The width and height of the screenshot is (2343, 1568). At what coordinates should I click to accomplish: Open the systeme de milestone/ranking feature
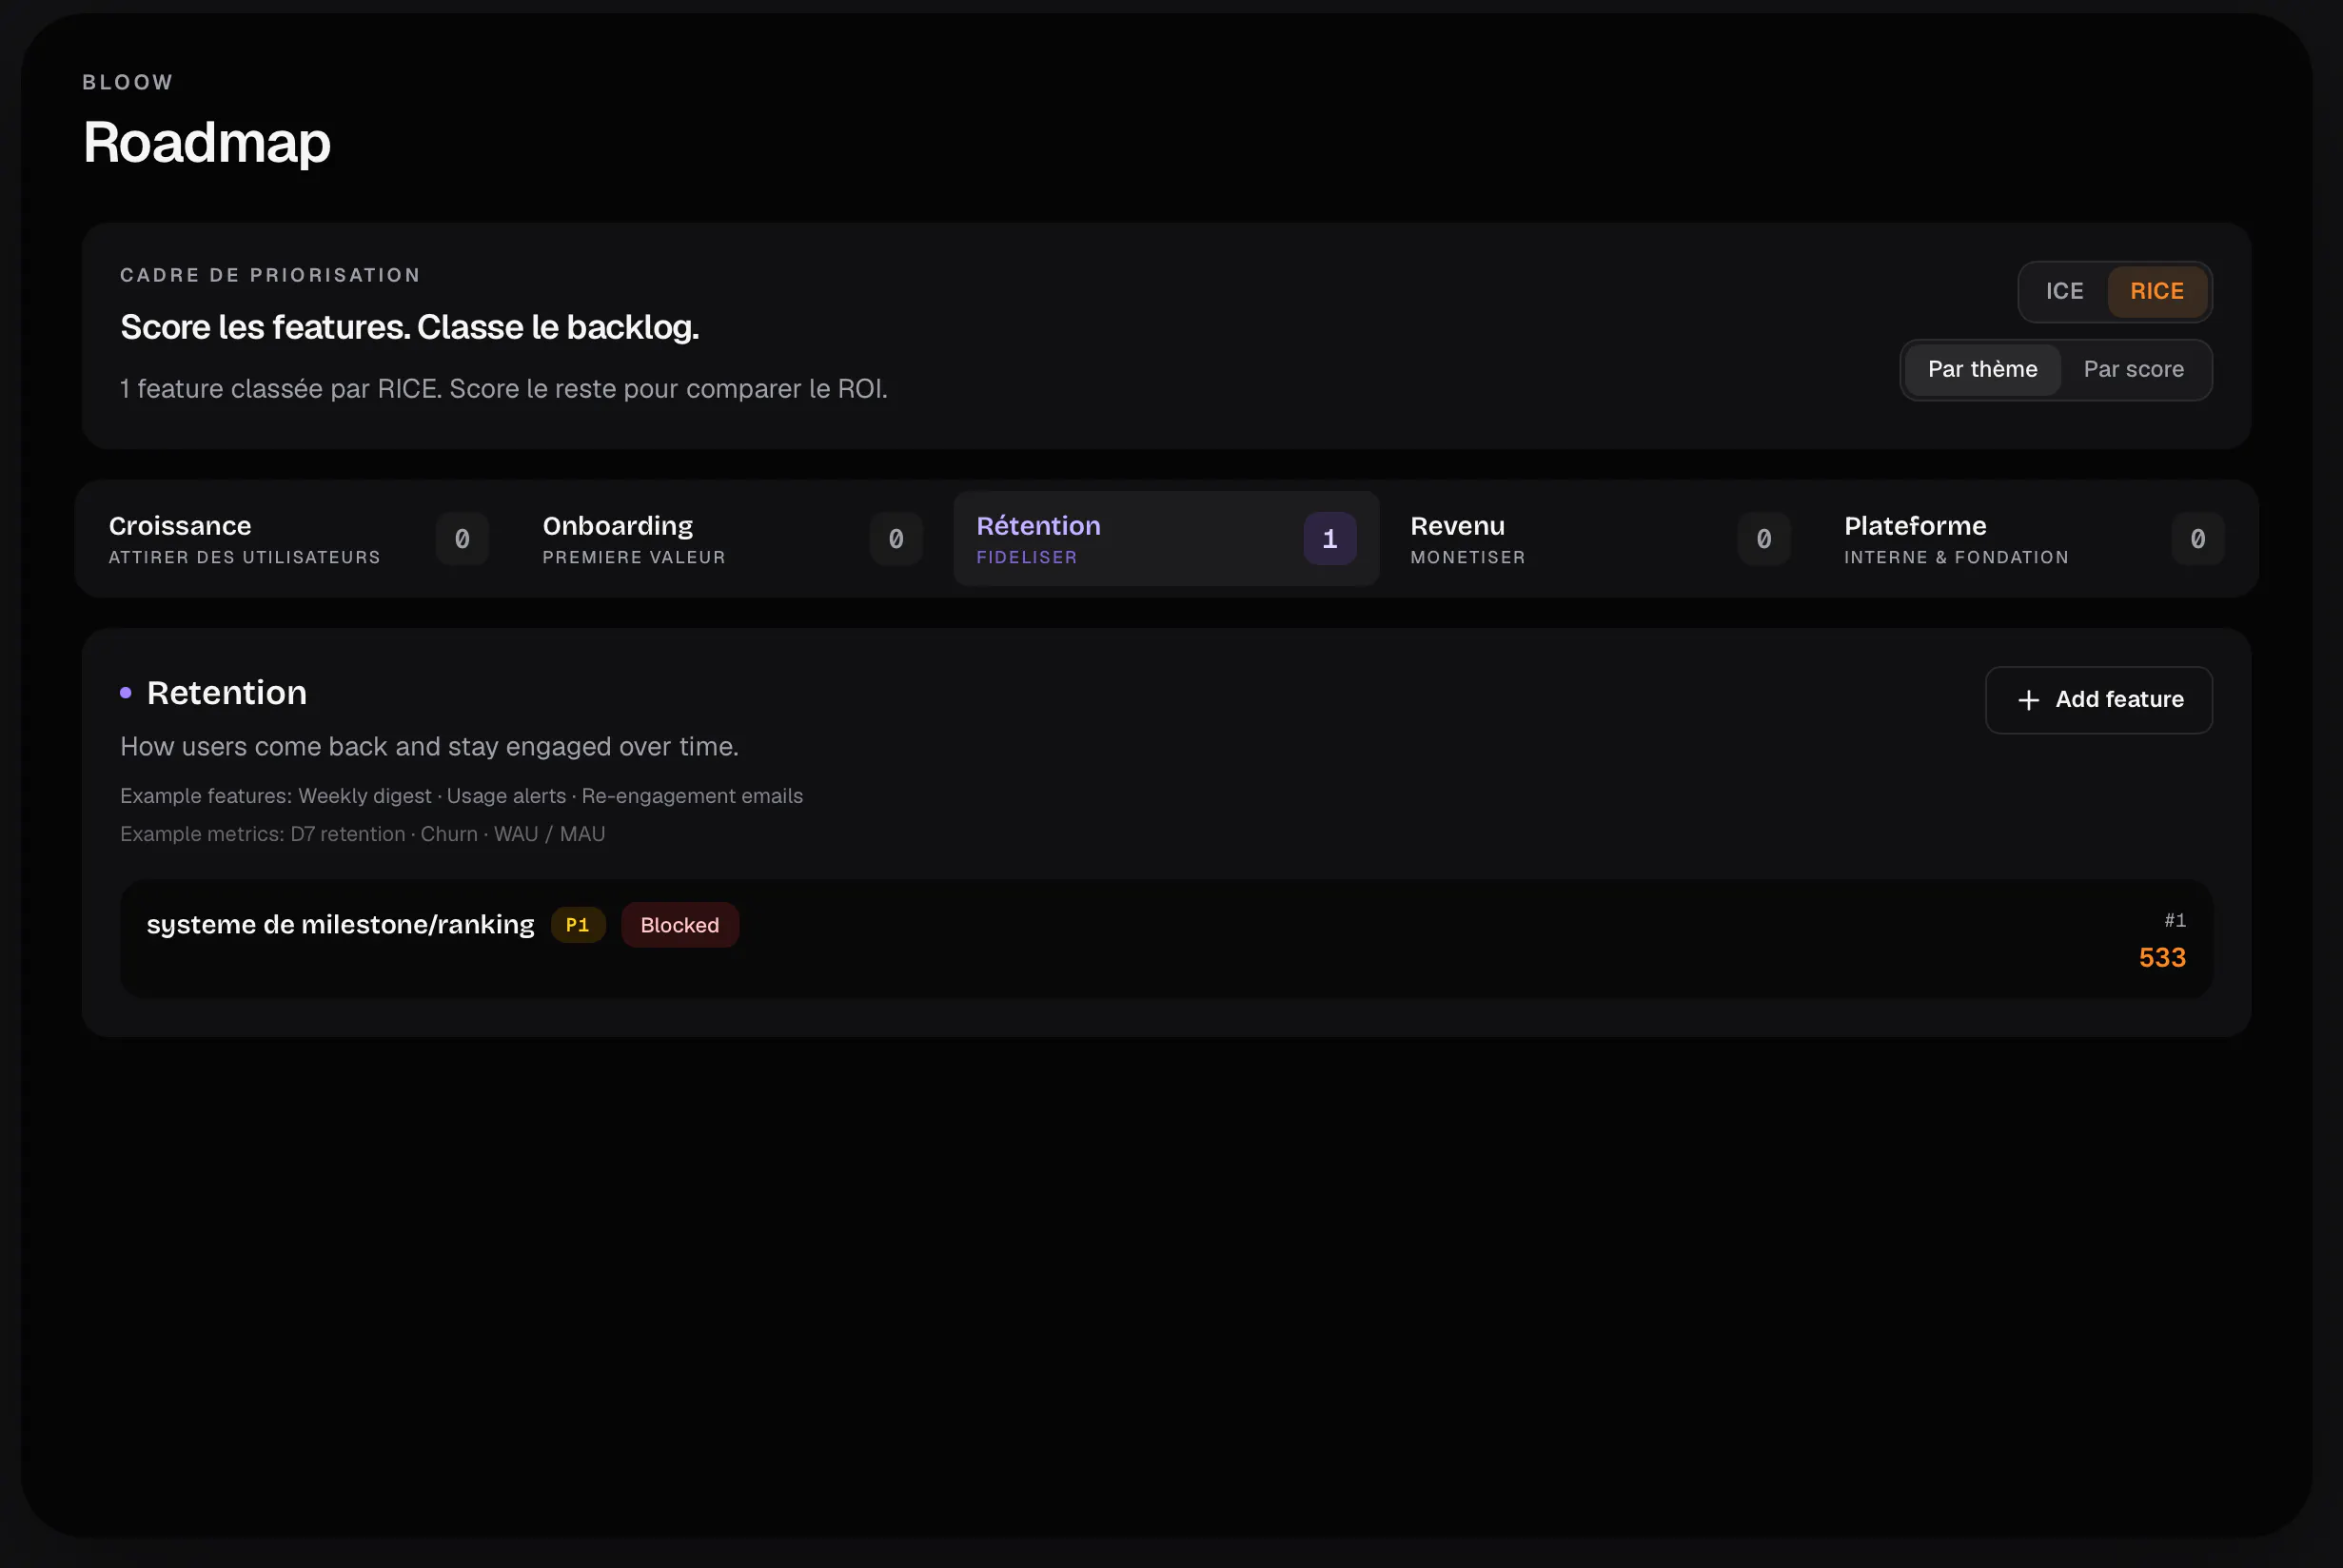pos(1166,938)
